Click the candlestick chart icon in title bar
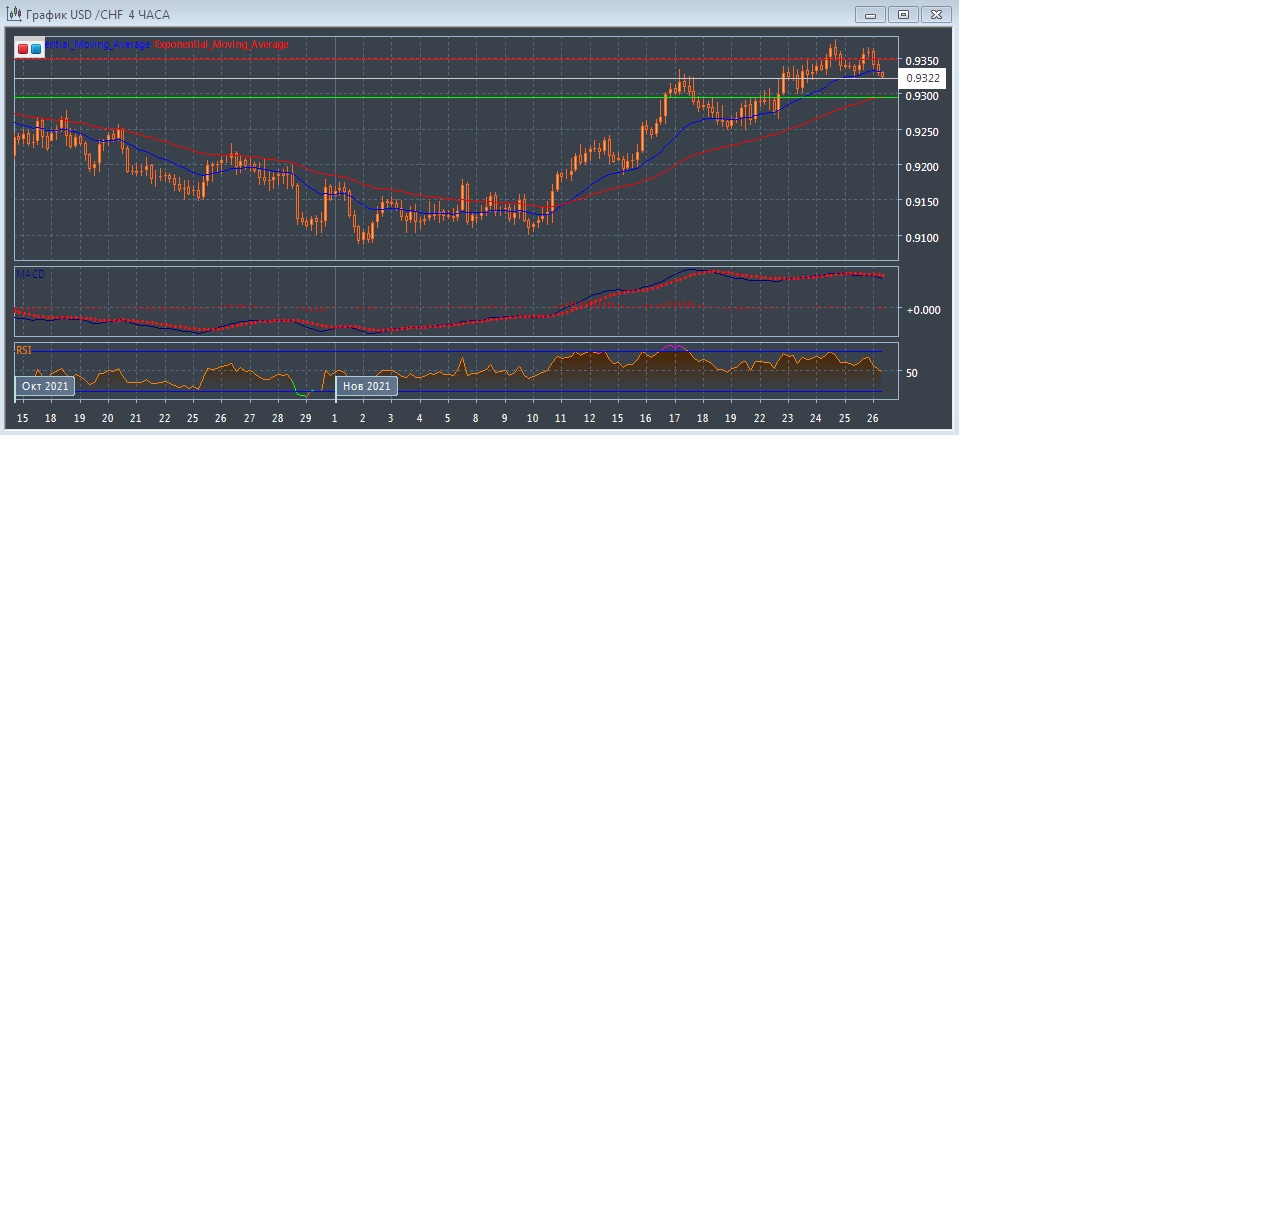Screen dimensions: 1266x1228 tap(15, 14)
